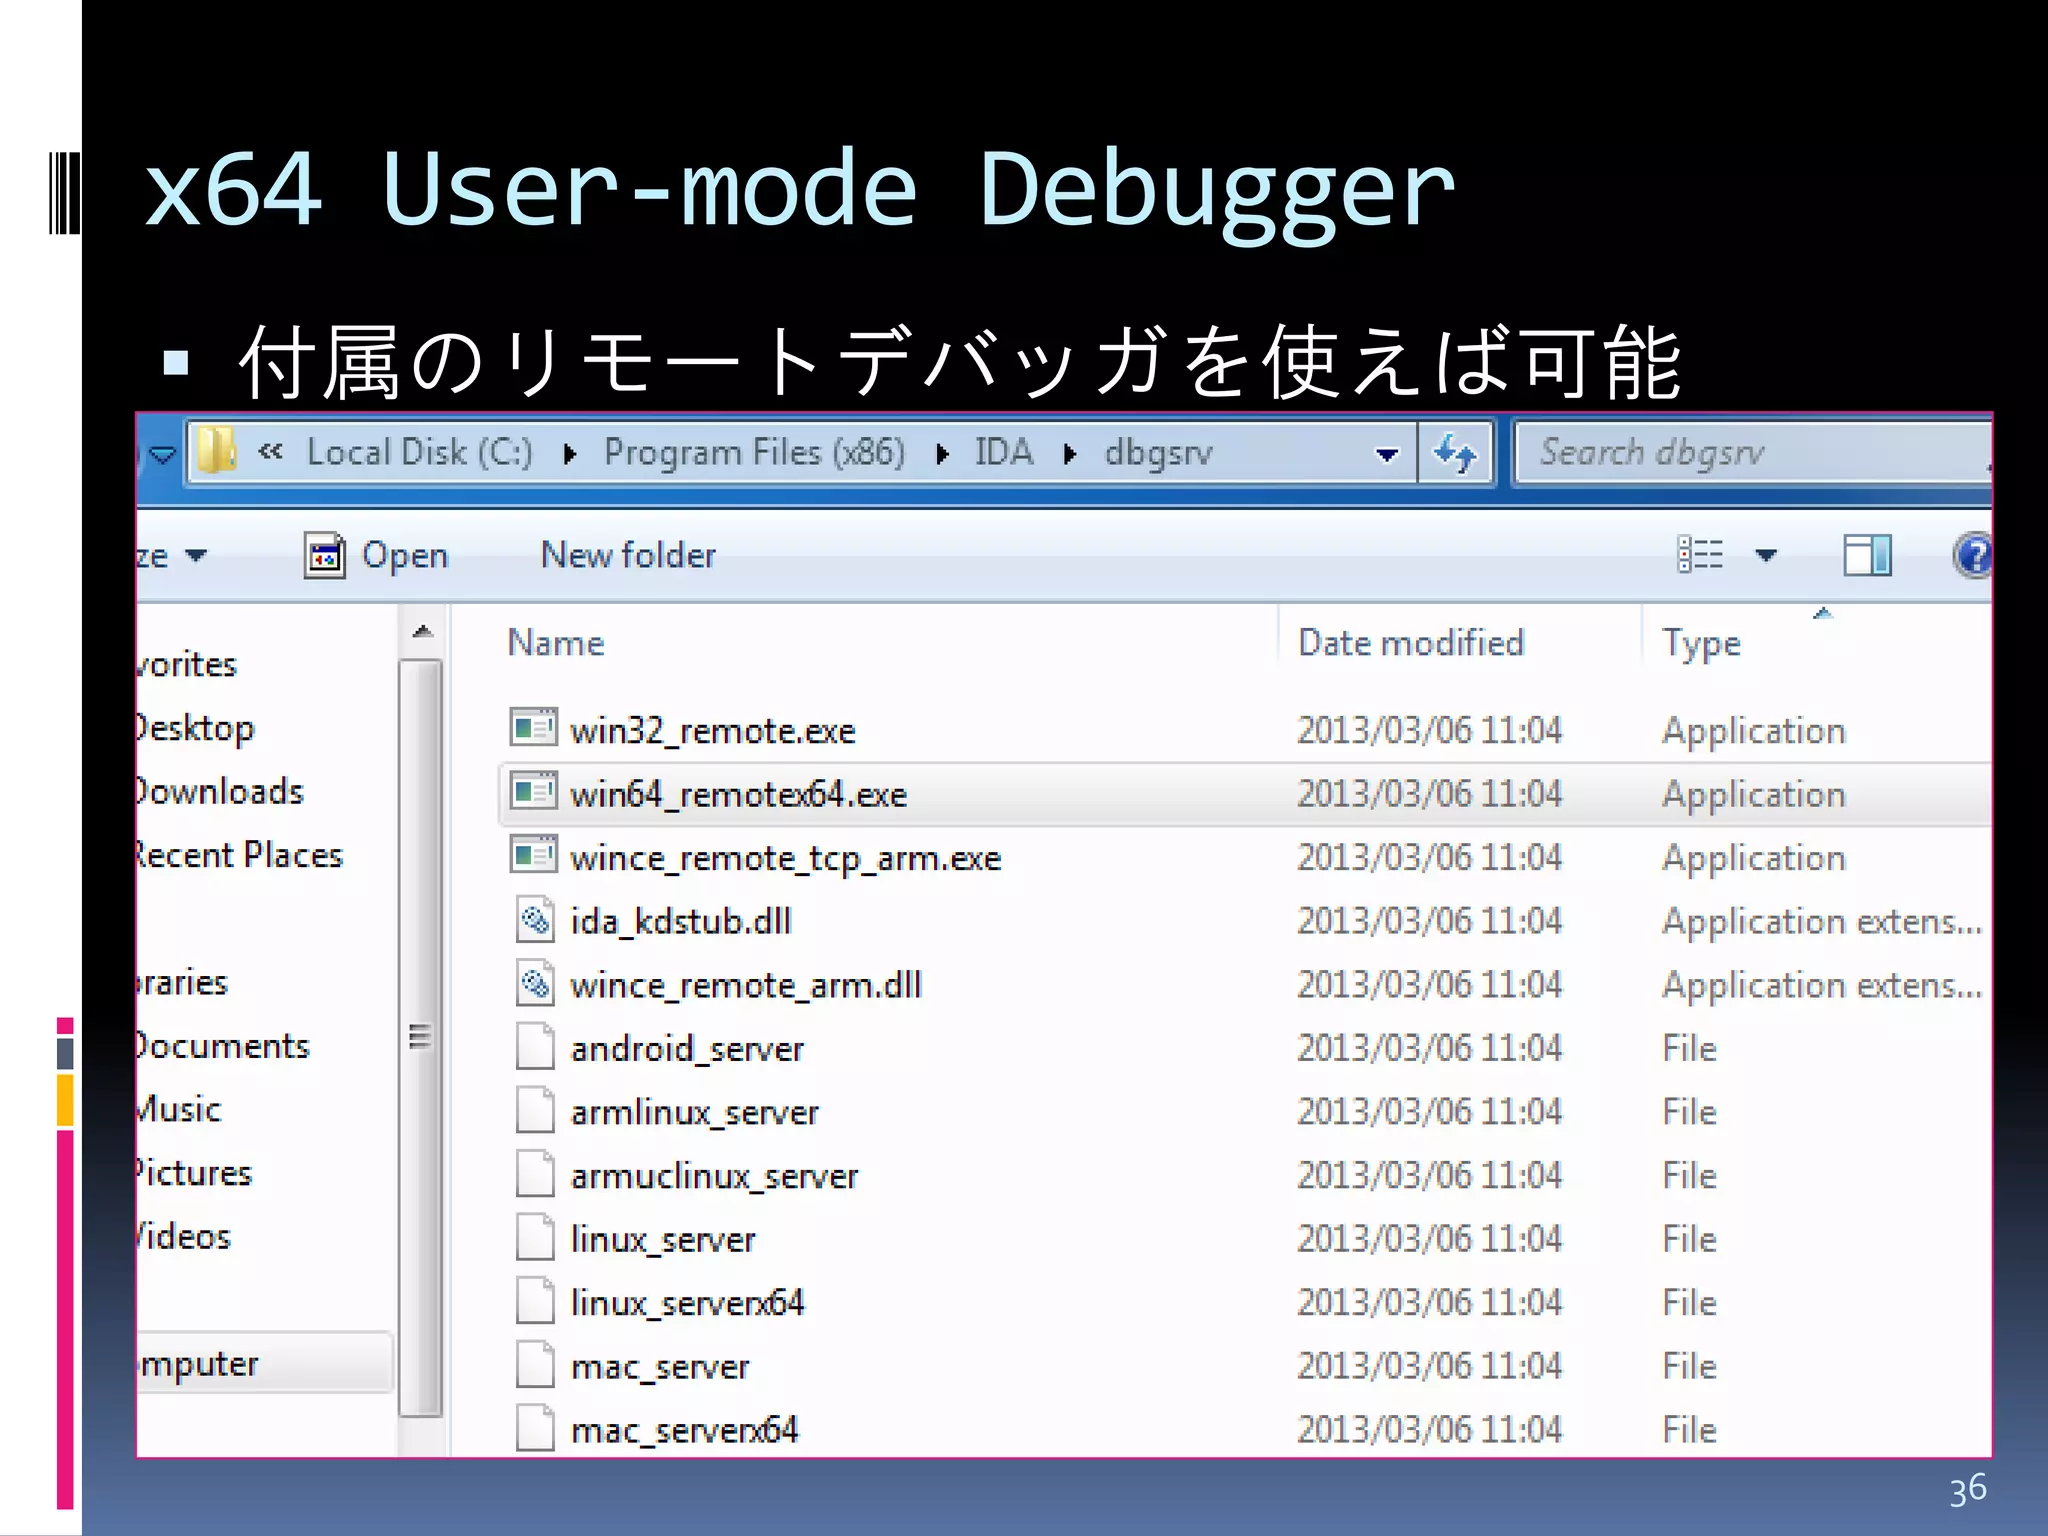Click the dbgsrv breadcrumb
2048x1536 pixels.
[1158, 453]
